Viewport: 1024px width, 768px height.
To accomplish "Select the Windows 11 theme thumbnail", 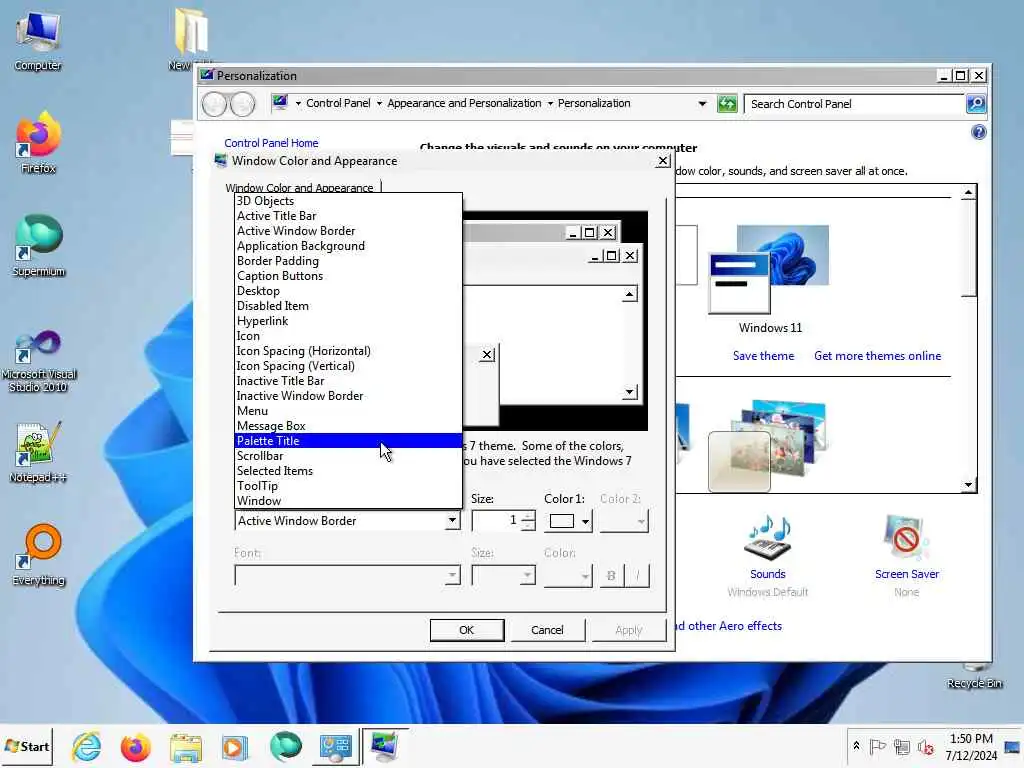I will point(769,270).
